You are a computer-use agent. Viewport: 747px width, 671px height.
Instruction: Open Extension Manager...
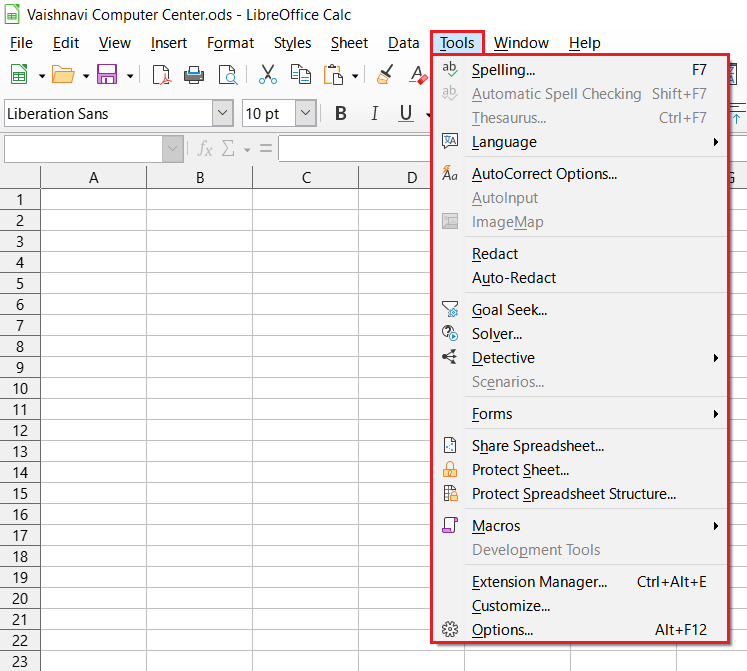point(580,582)
